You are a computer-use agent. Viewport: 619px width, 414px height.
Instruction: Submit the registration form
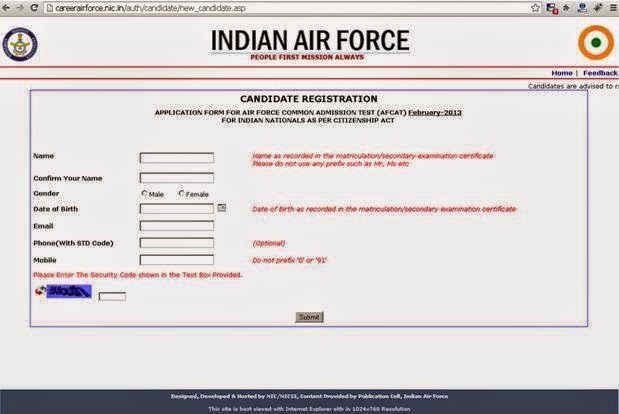(309, 317)
